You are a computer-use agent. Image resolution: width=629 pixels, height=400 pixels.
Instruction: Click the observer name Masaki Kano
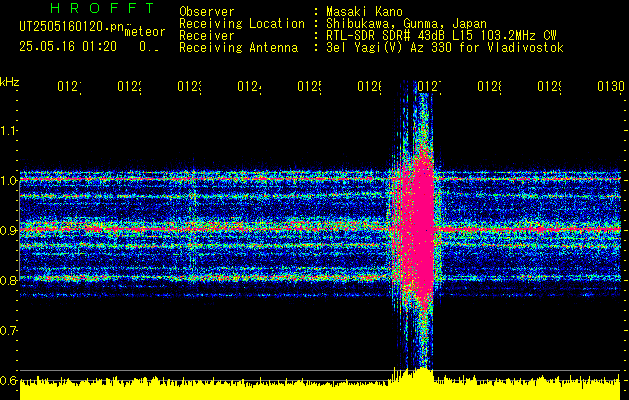pos(364,12)
